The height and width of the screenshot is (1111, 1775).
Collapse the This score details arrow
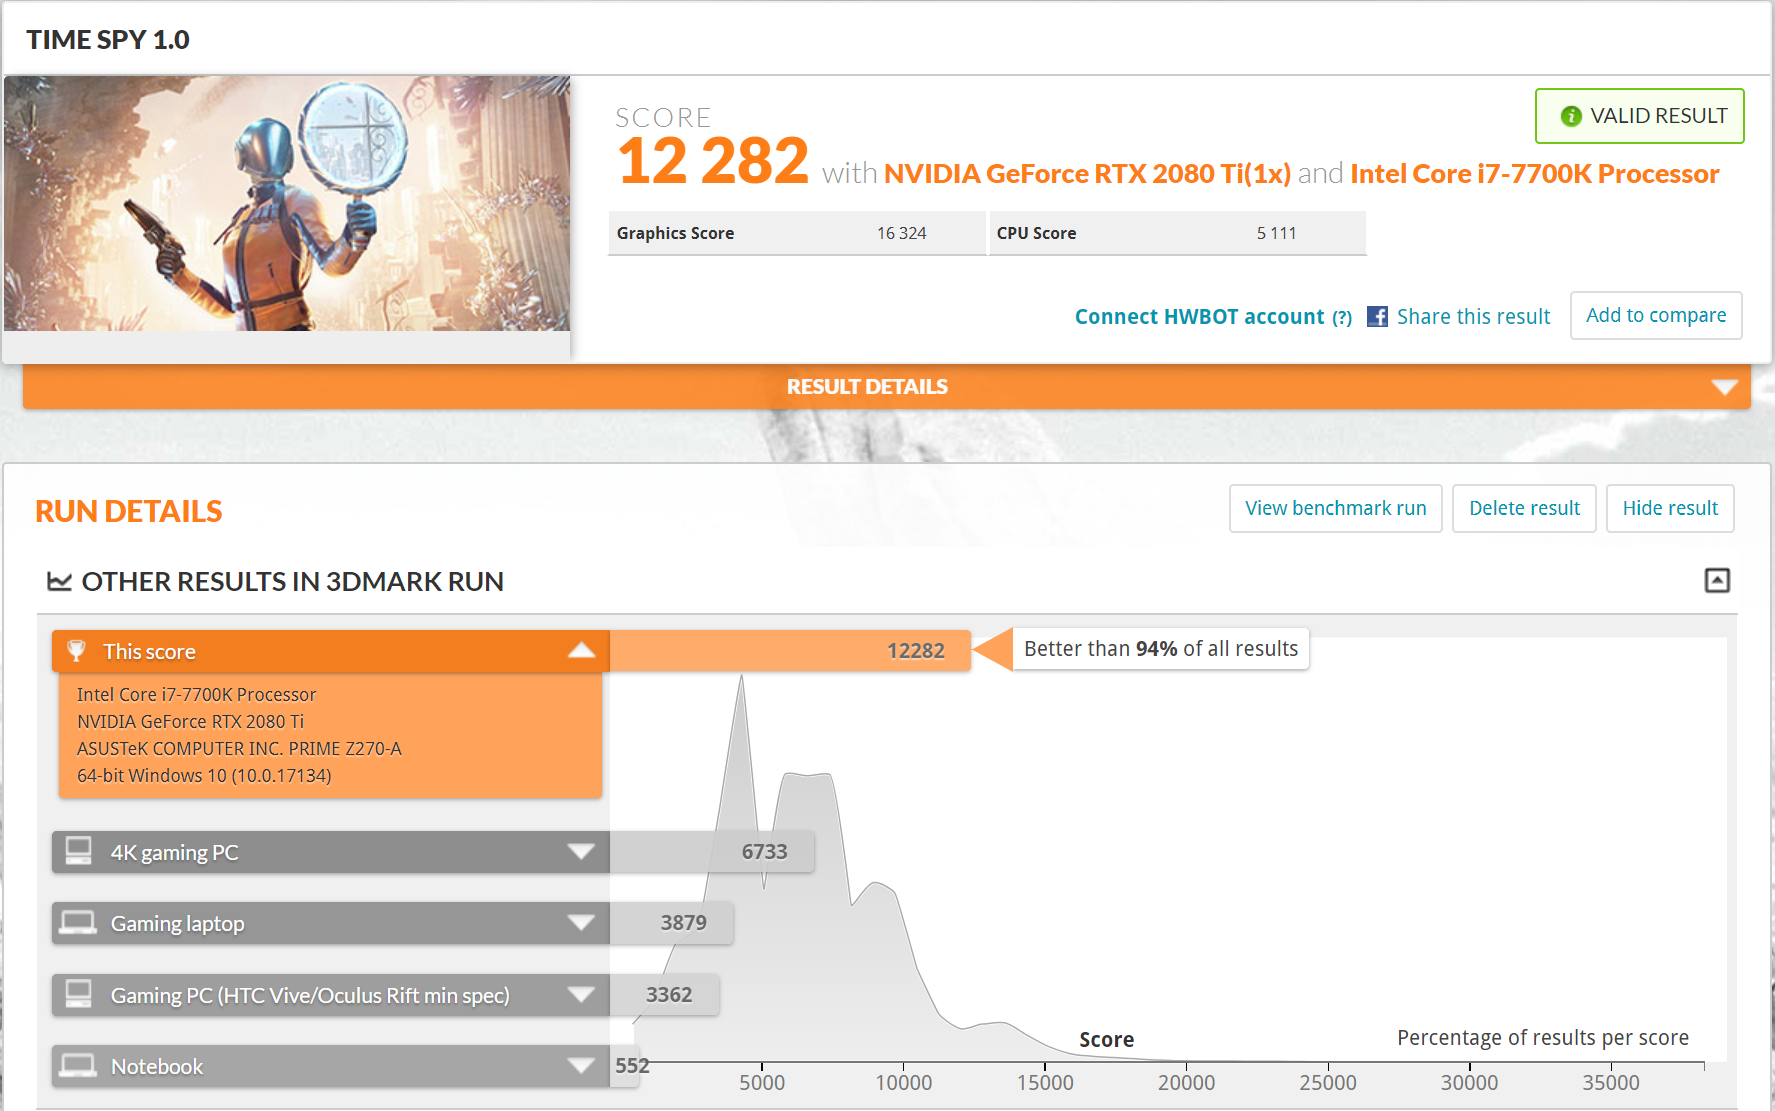click(x=581, y=651)
